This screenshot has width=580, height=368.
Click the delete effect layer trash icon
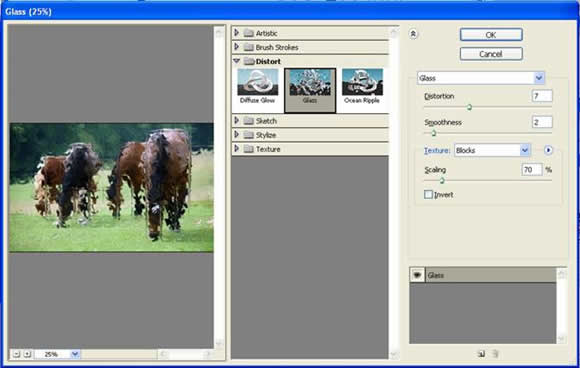click(x=496, y=354)
